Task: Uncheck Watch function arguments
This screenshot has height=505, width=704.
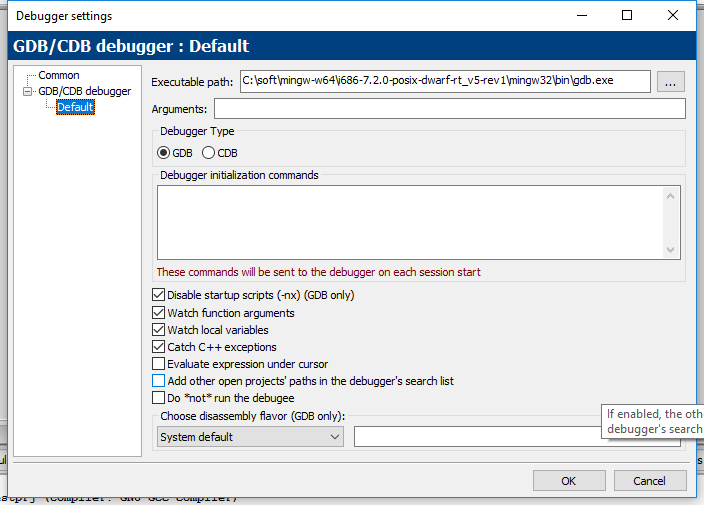Action: (158, 313)
